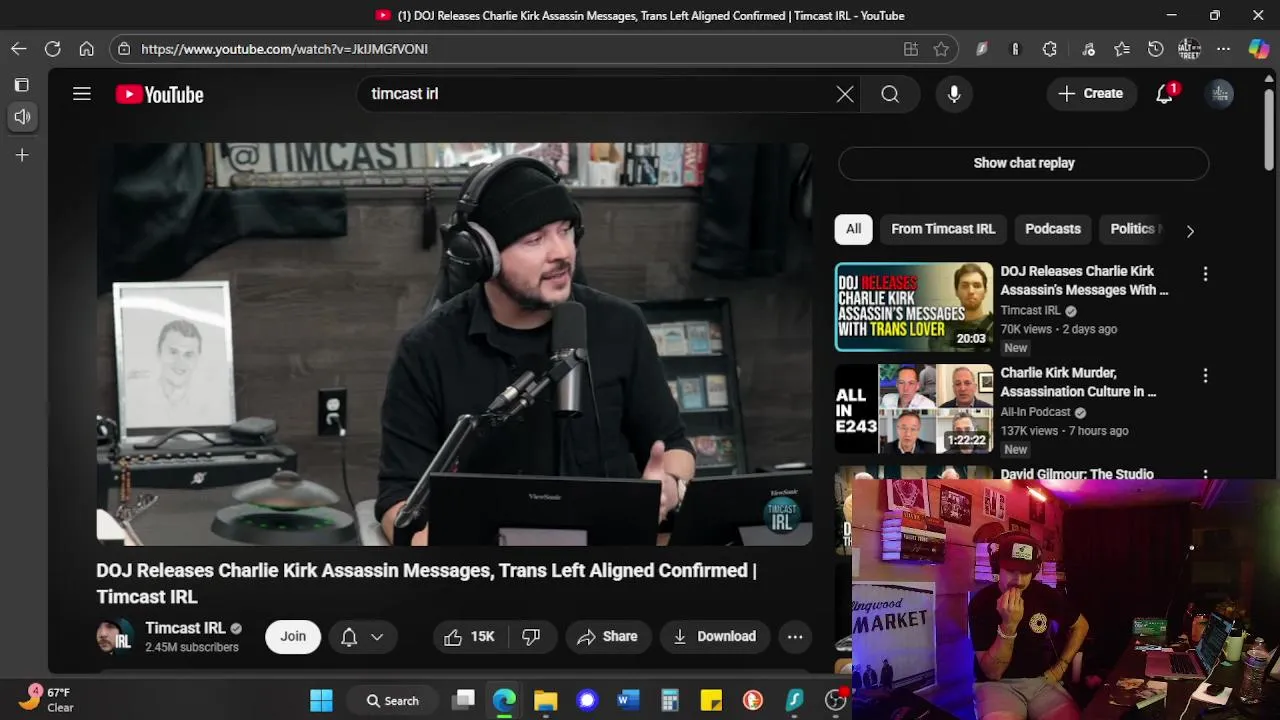
Task: Go to YouTube home via logo
Action: pyautogui.click(x=160, y=94)
